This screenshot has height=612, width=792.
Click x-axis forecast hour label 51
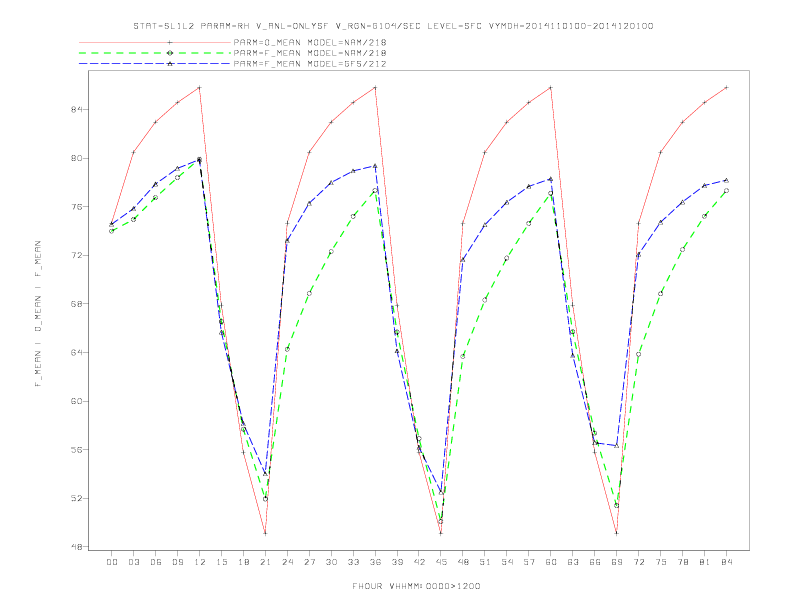pyautogui.click(x=485, y=562)
